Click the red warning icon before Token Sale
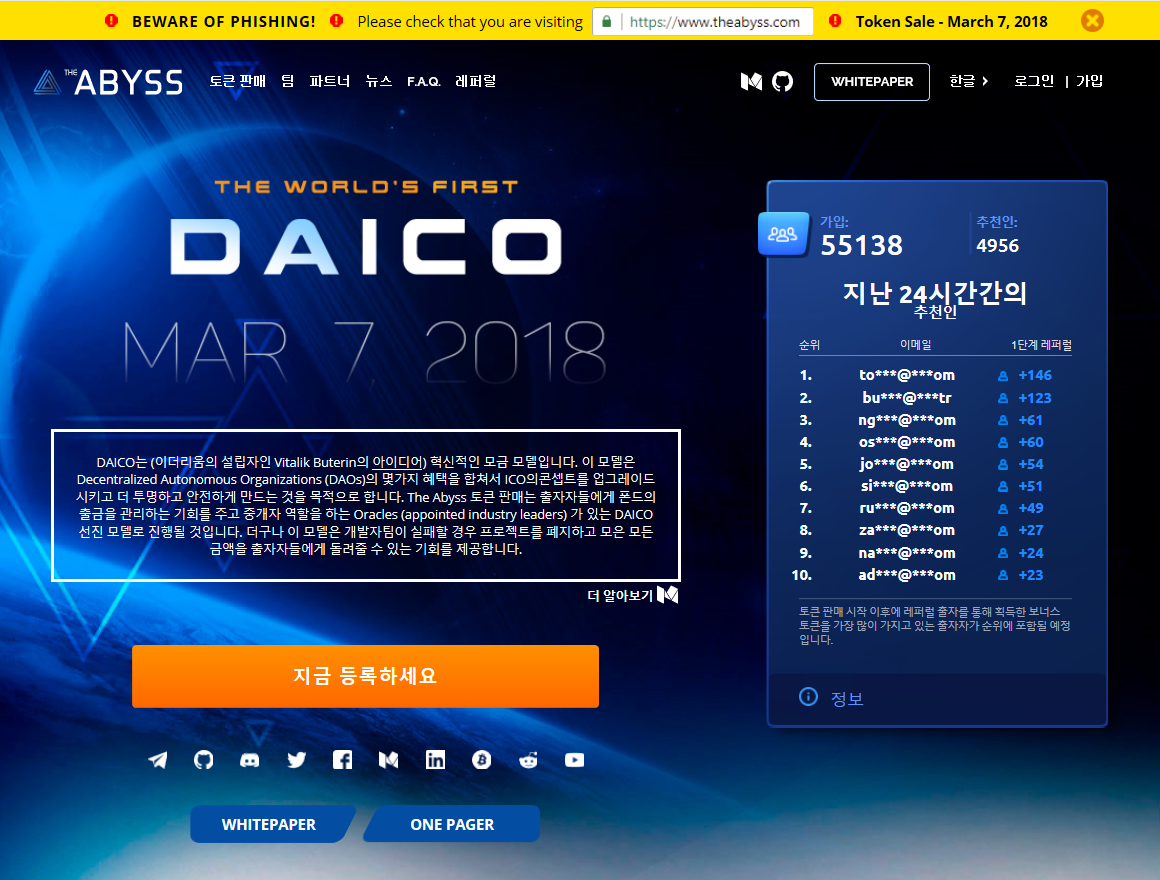Screen dimensions: 1160x880 pyautogui.click(x=835, y=21)
